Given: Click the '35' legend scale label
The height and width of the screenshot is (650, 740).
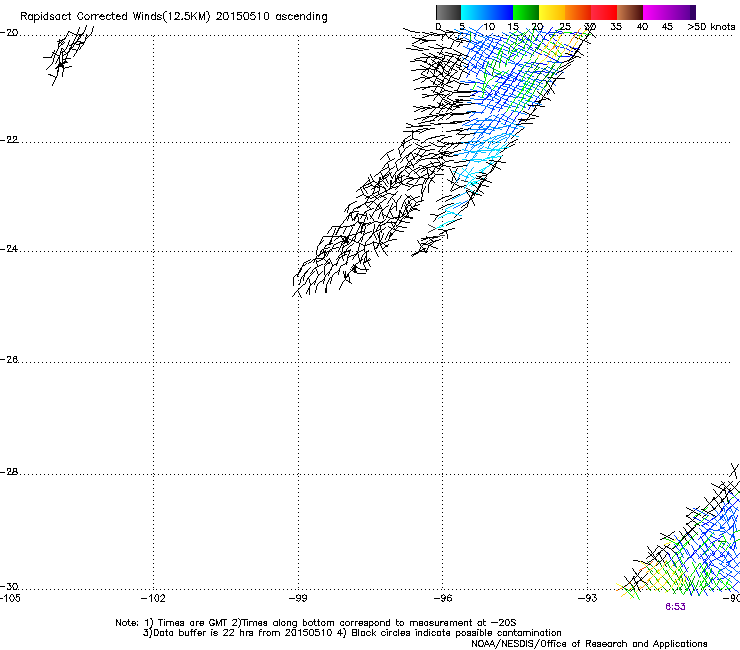Looking at the screenshot, I should click(616, 27).
